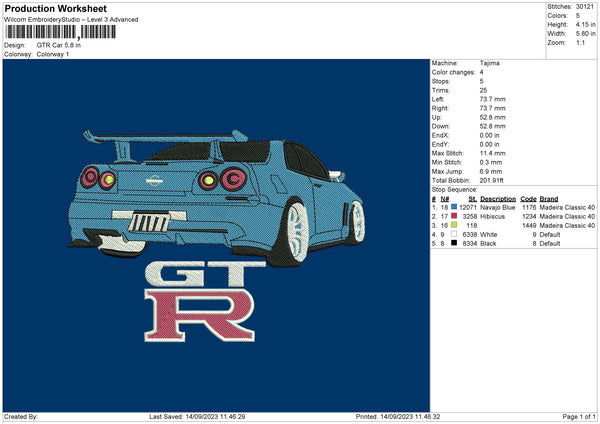Select the Min Stitch value '0.3 mm'
600x424 pixels.
point(491,162)
